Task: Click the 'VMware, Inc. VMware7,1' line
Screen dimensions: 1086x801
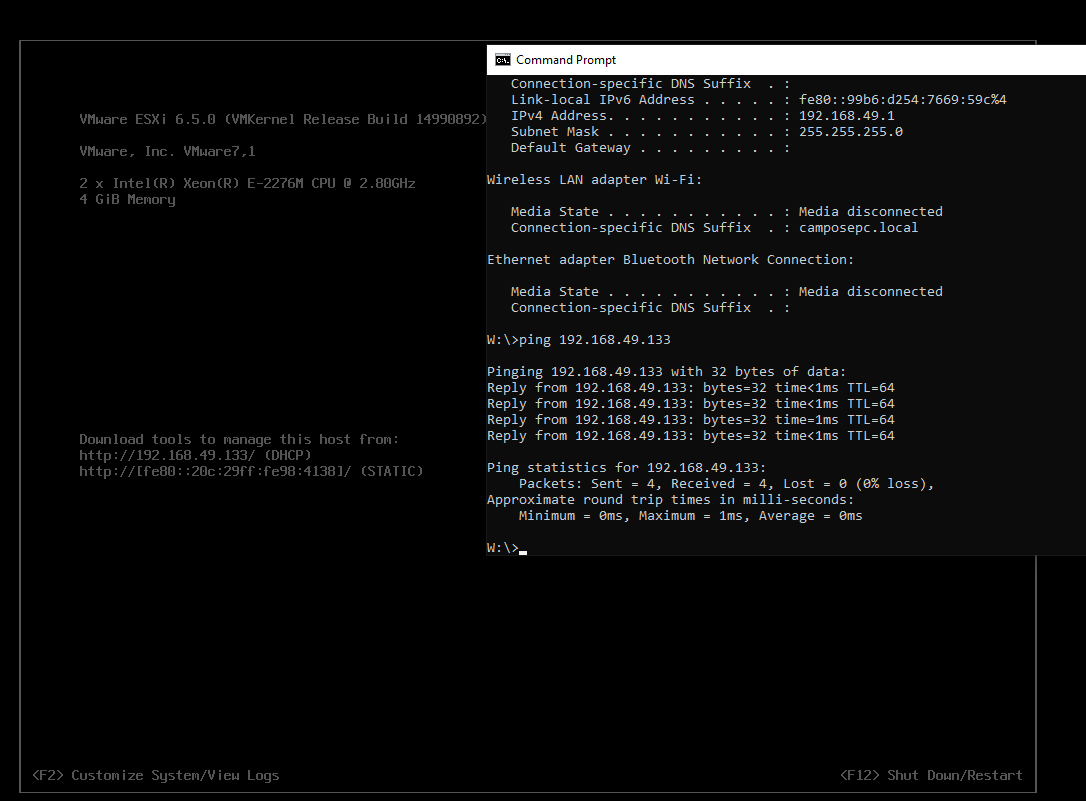Action: (168, 151)
